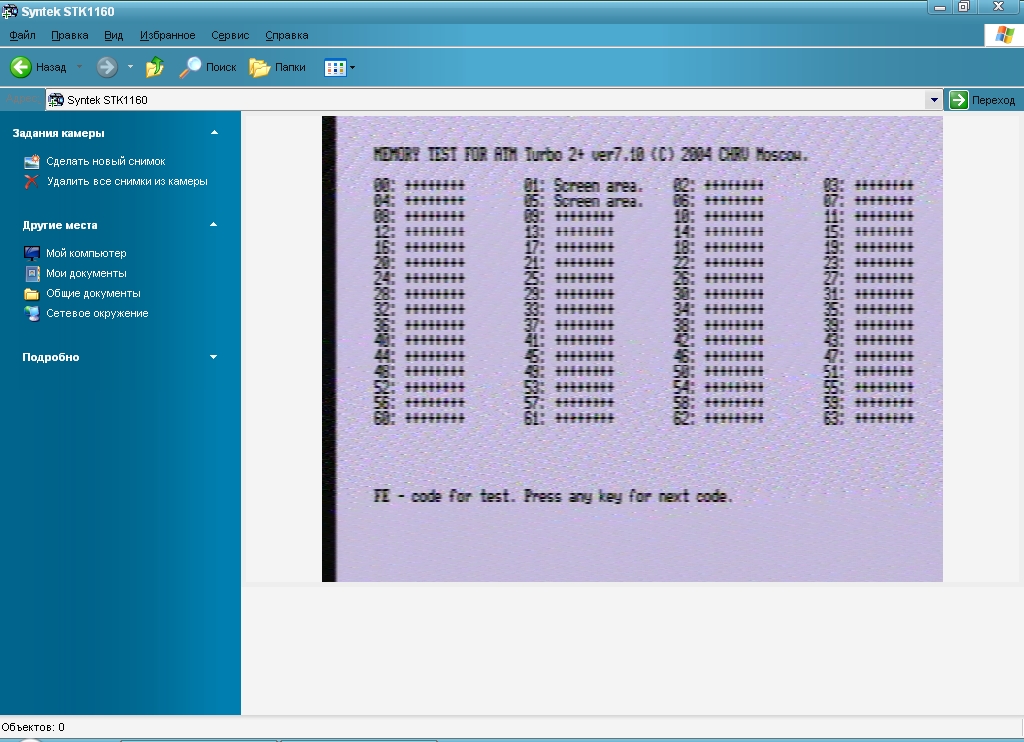Image resolution: width=1024 pixels, height=742 pixels.
Task: Click the green Back arrow icon
Action: [x=21, y=67]
